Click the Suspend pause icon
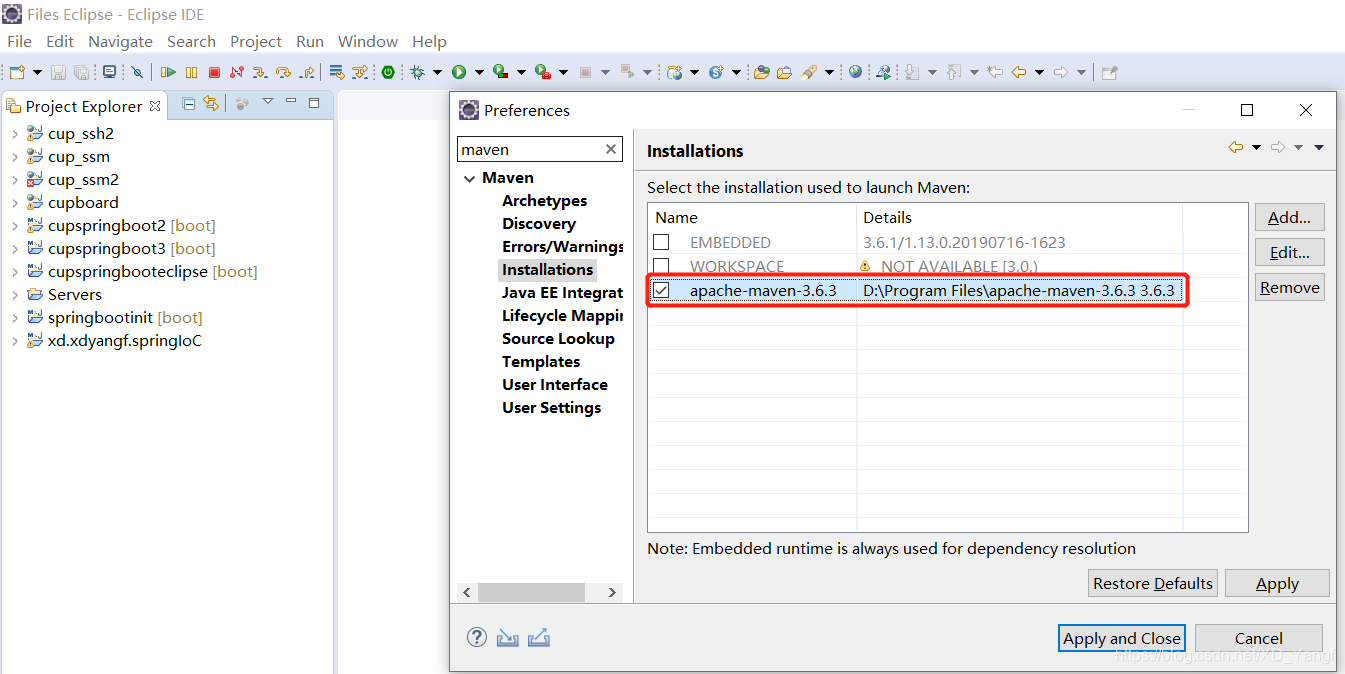The height and width of the screenshot is (674, 1345). coord(191,72)
